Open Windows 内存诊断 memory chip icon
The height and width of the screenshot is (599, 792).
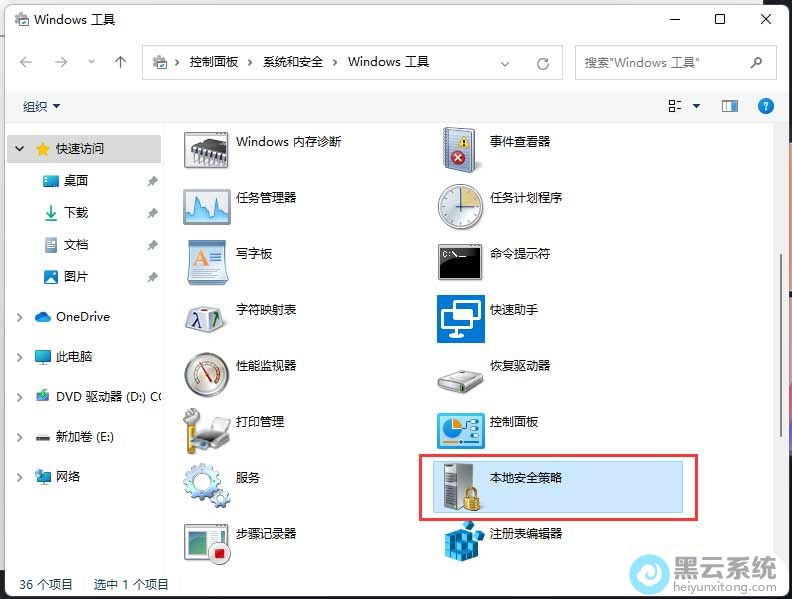point(207,150)
